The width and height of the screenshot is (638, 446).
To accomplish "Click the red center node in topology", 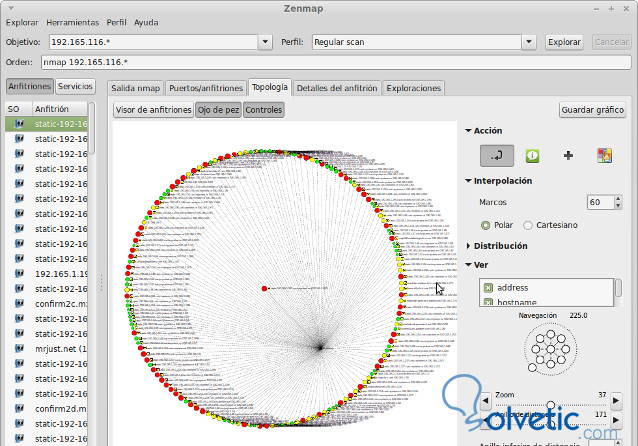I will point(264,289).
